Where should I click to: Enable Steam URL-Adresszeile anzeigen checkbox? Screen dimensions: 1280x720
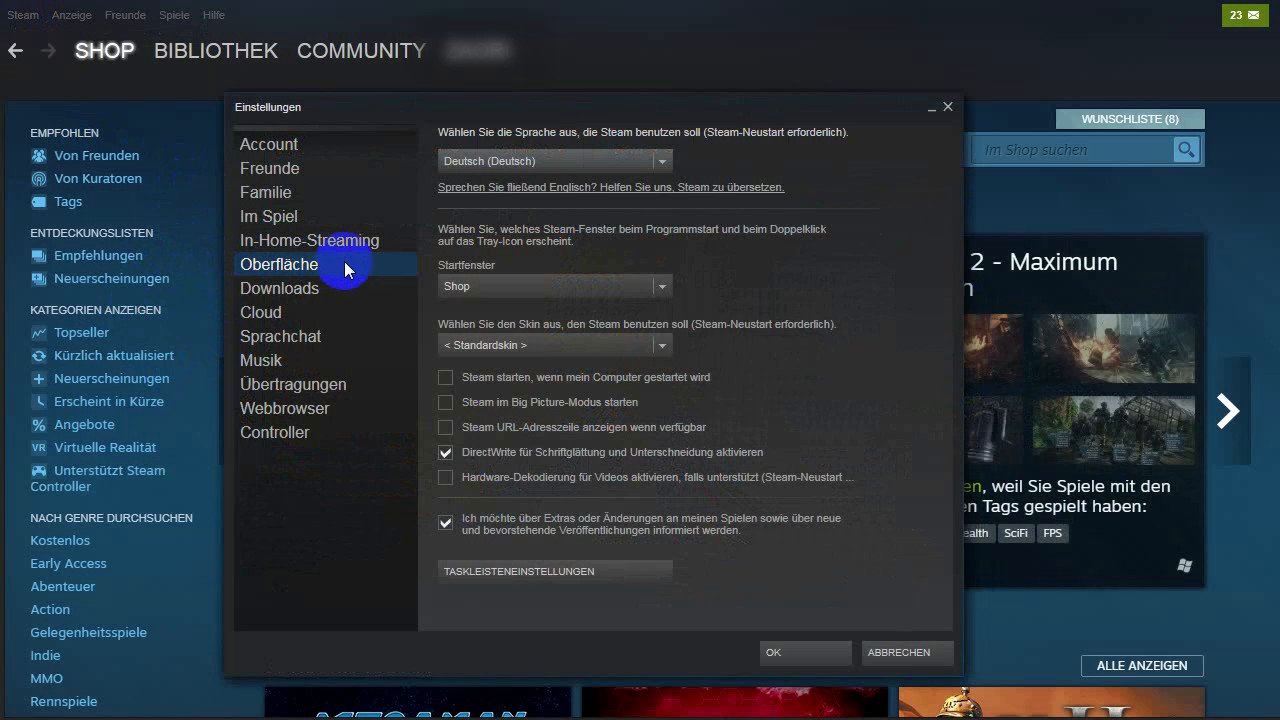(445, 427)
